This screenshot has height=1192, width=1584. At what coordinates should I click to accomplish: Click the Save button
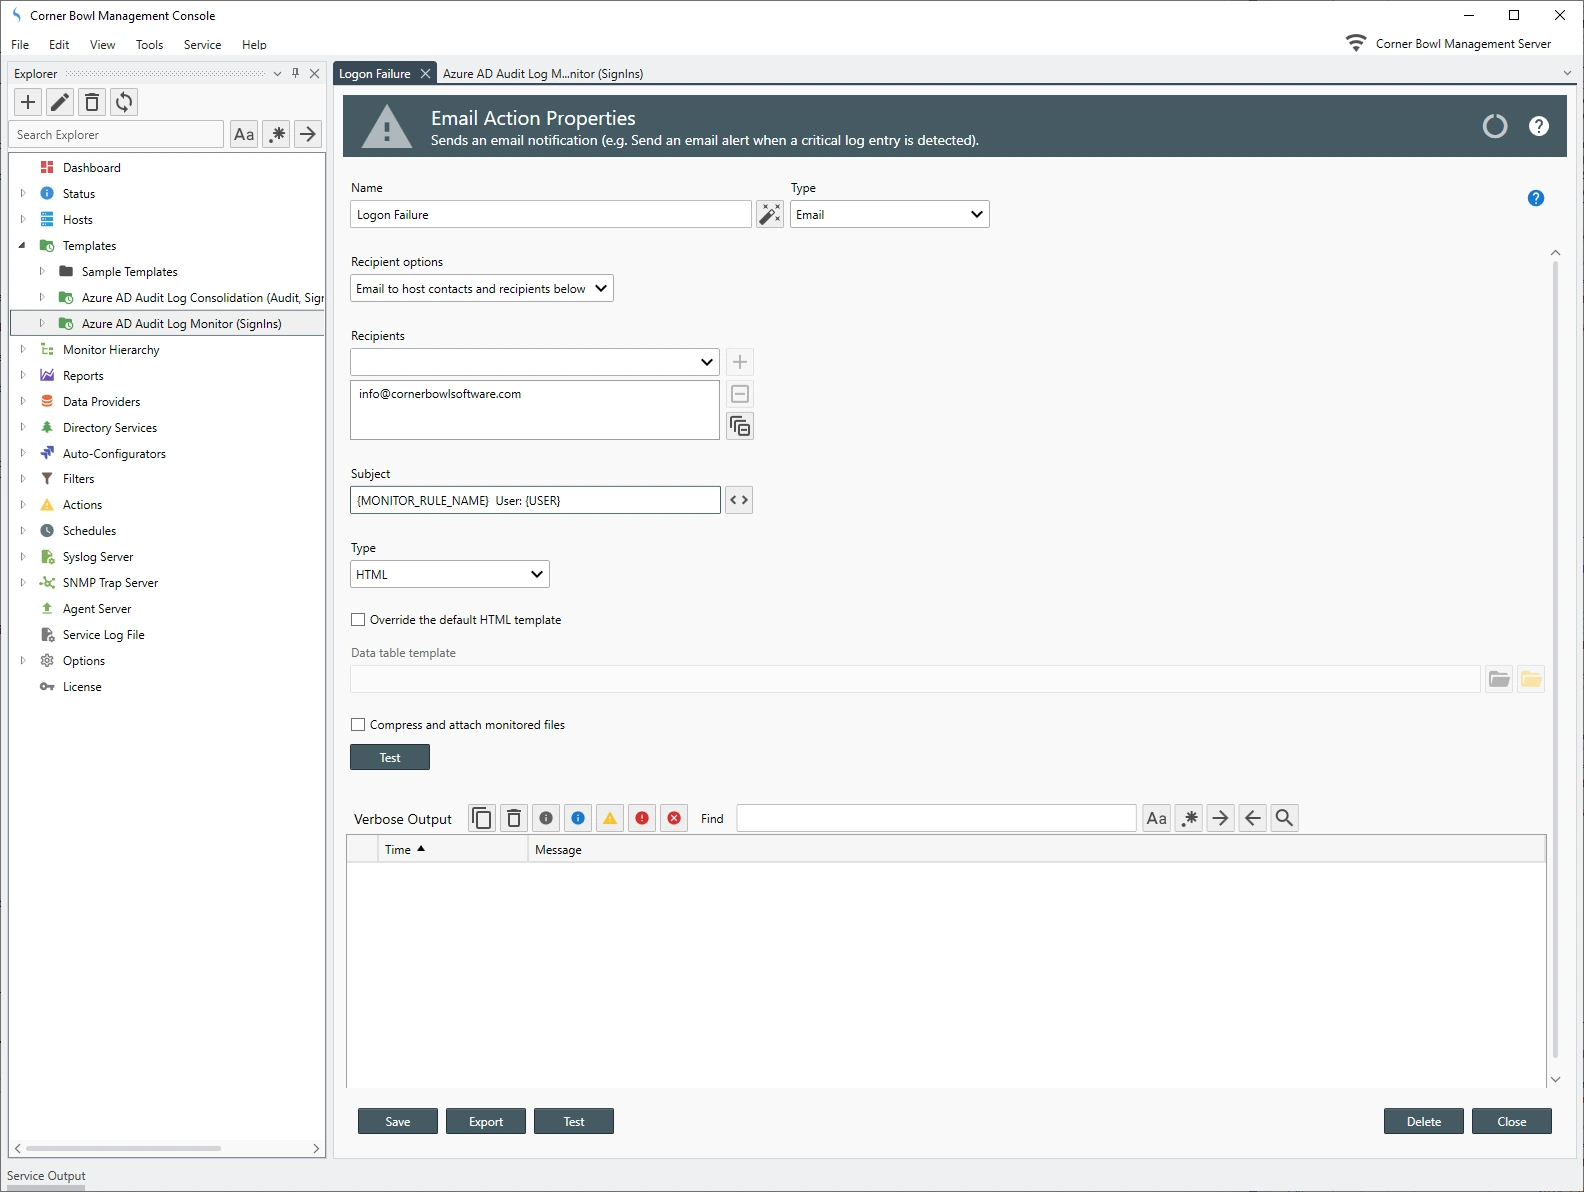(398, 1121)
